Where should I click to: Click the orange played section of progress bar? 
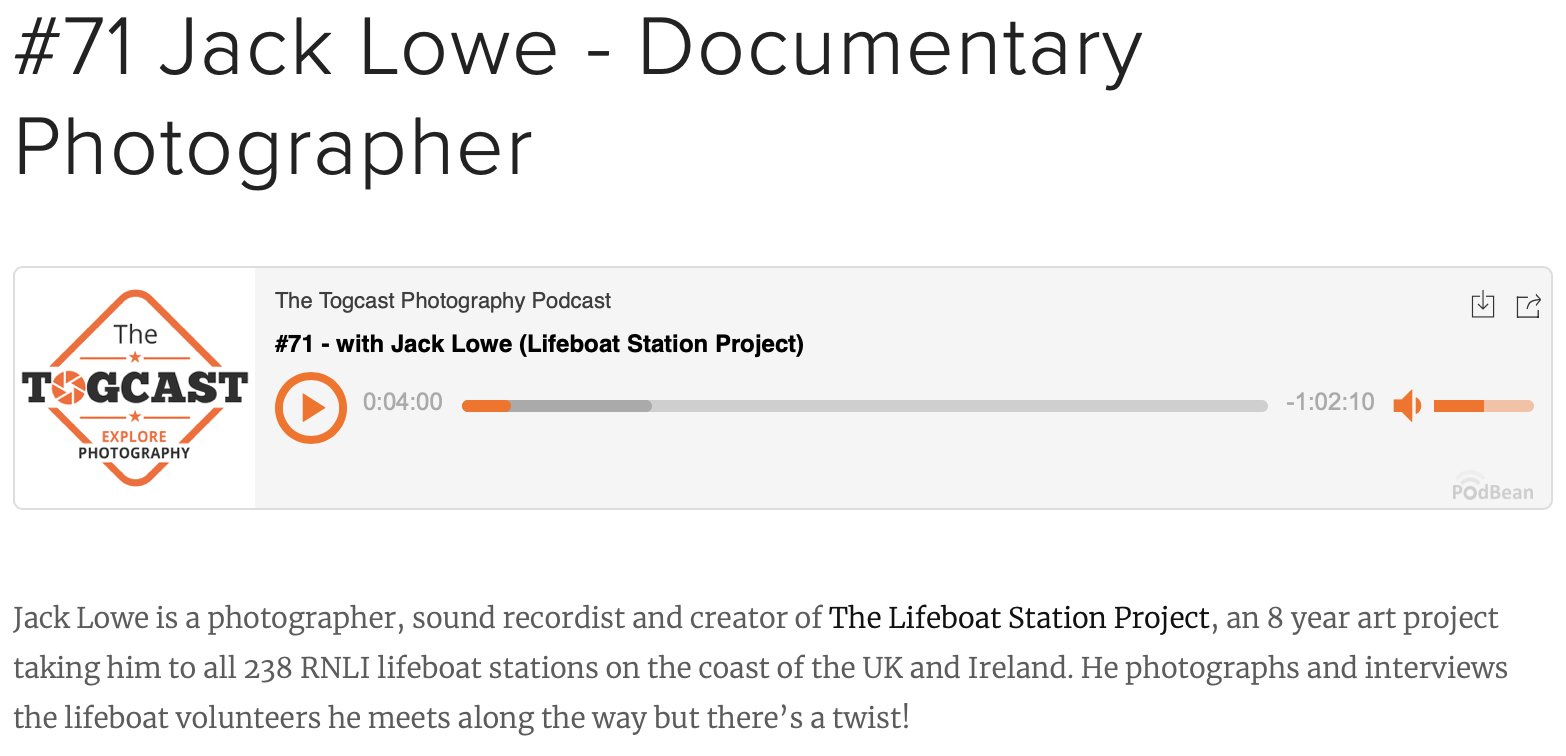[x=486, y=406]
